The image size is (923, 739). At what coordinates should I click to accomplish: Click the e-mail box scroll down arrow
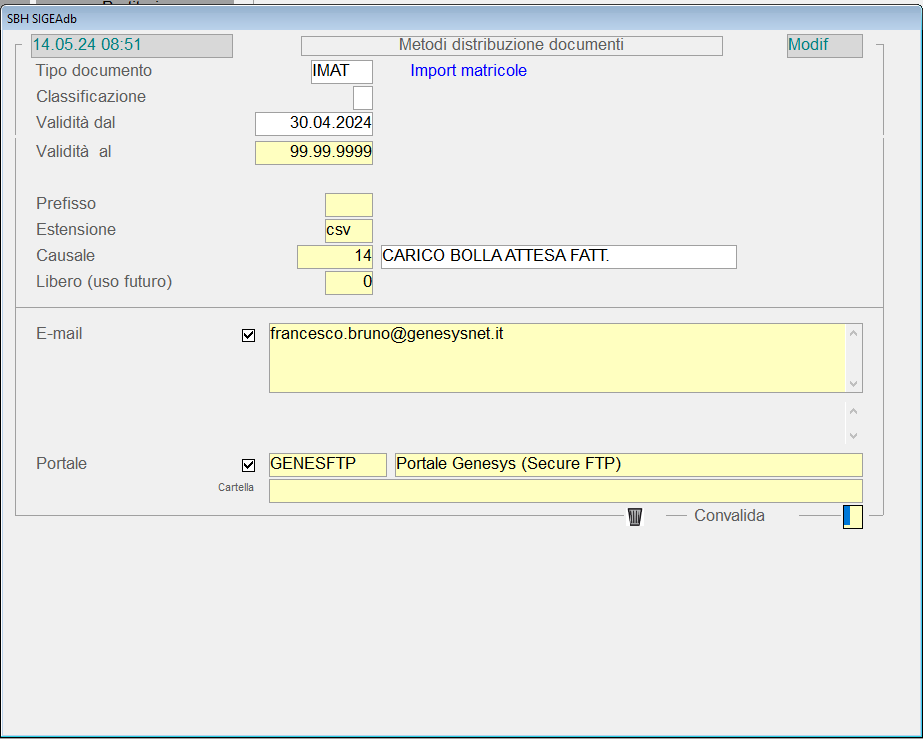point(853,383)
